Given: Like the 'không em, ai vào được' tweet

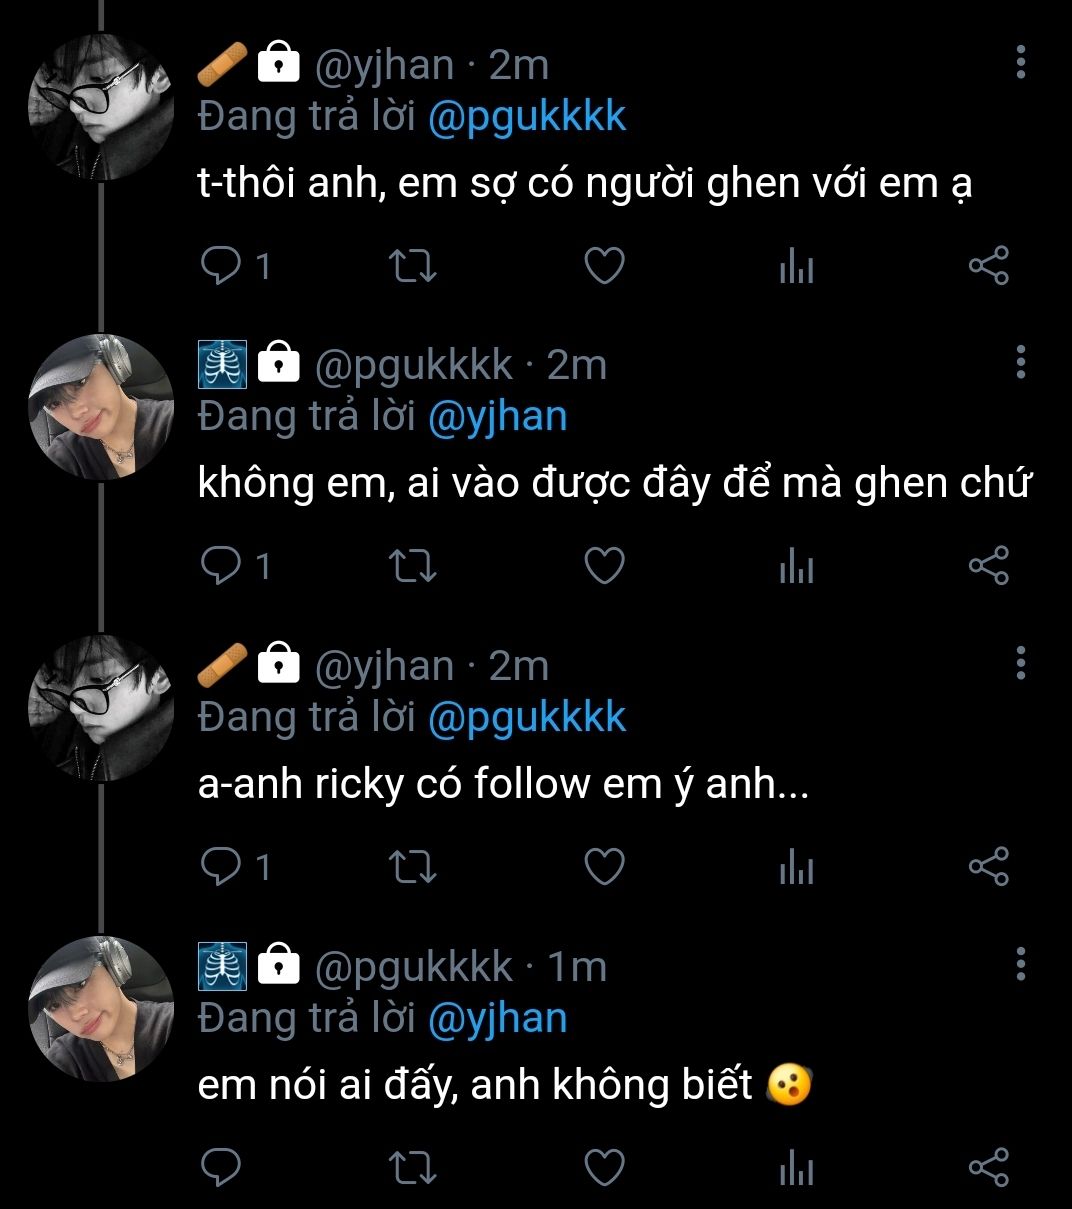Looking at the screenshot, I should click(604, 566).
